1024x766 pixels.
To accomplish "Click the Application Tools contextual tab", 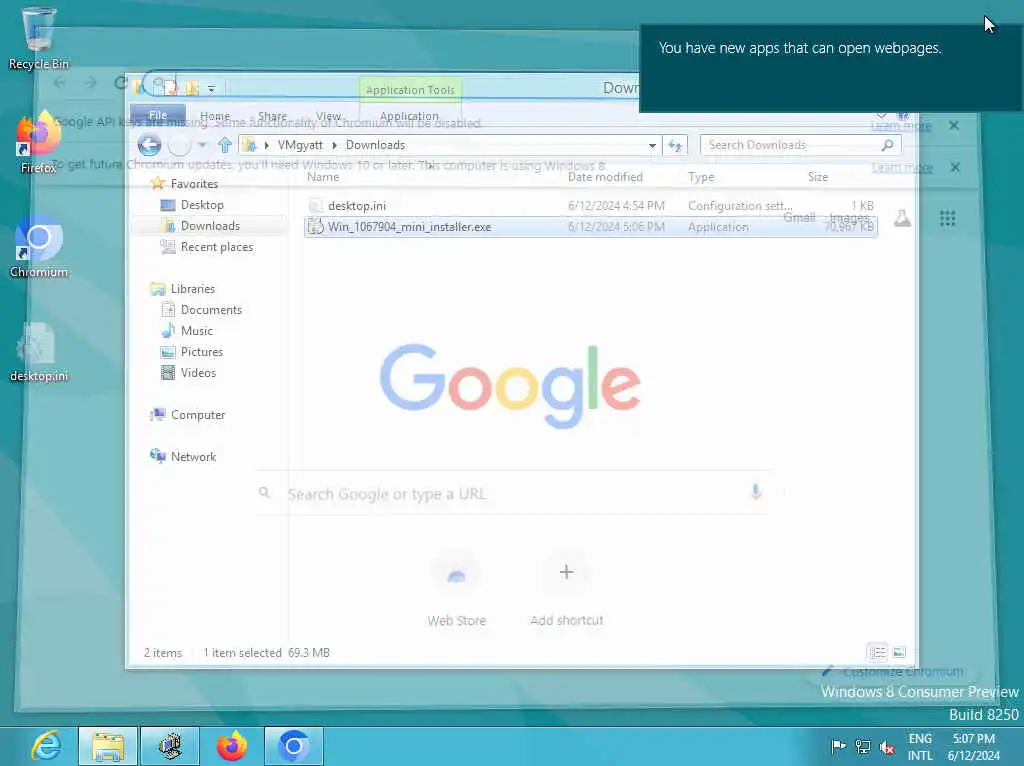I will coord(410,89).
